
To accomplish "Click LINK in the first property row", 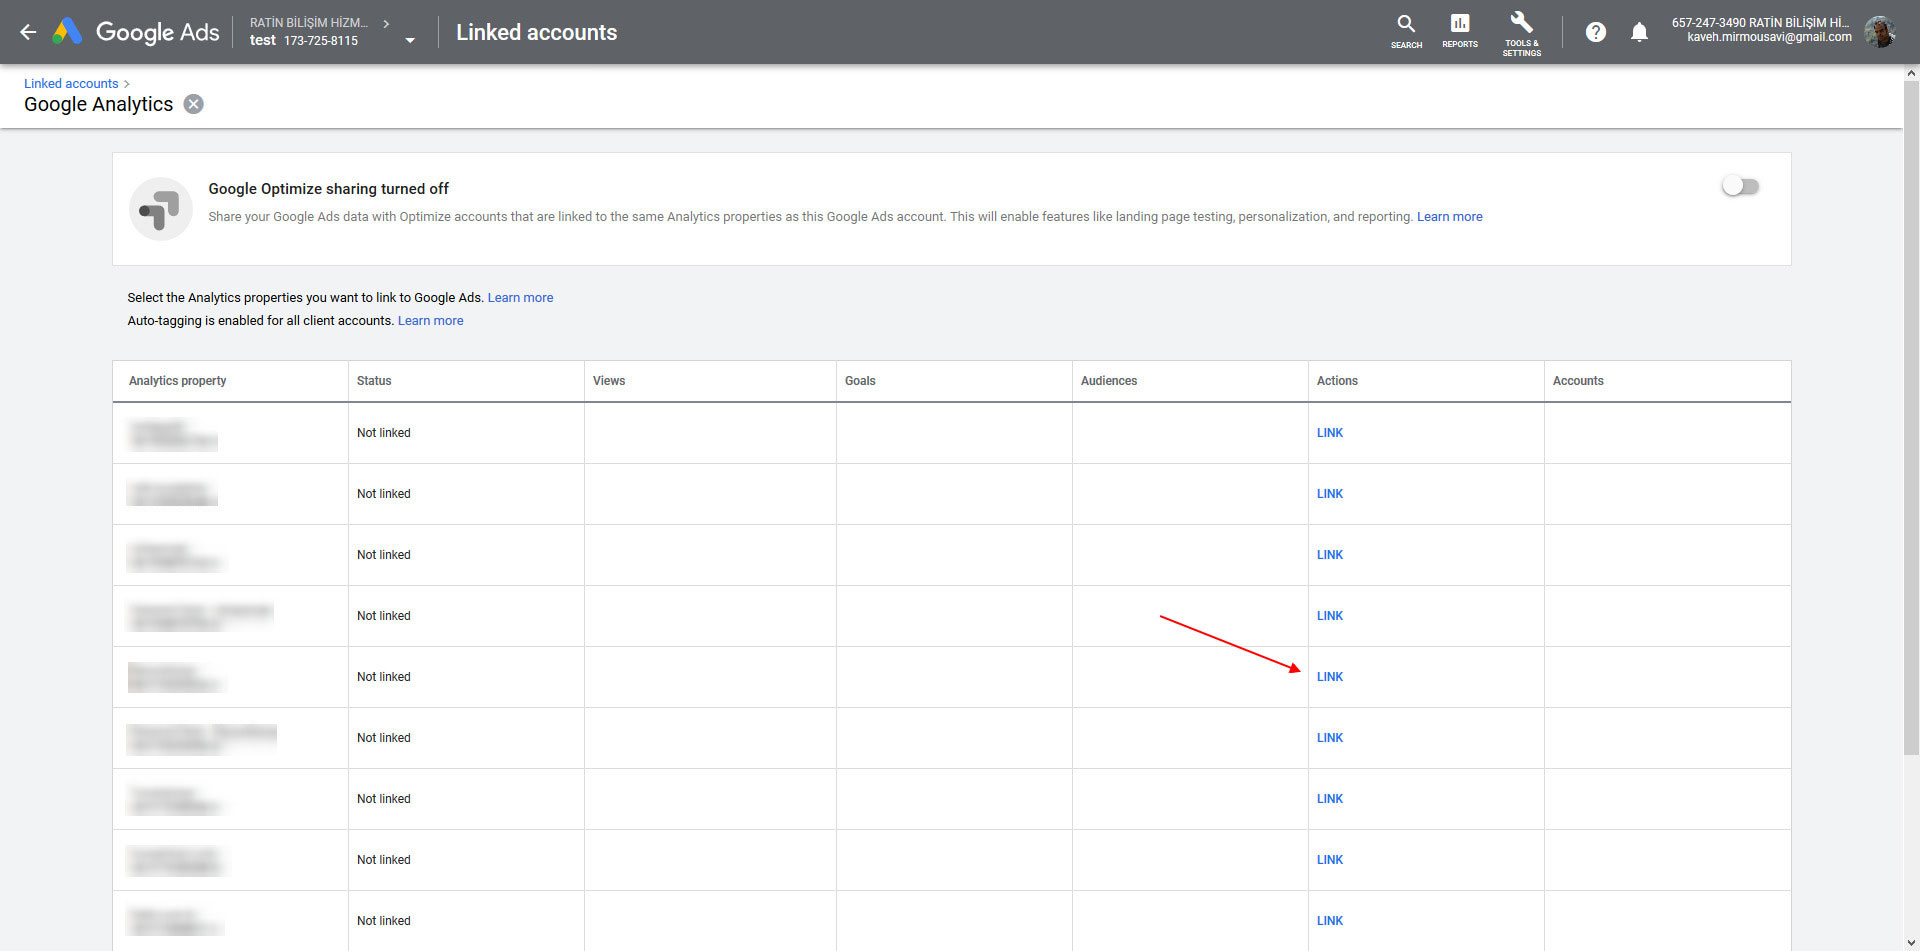I will tap(1329, 433).
